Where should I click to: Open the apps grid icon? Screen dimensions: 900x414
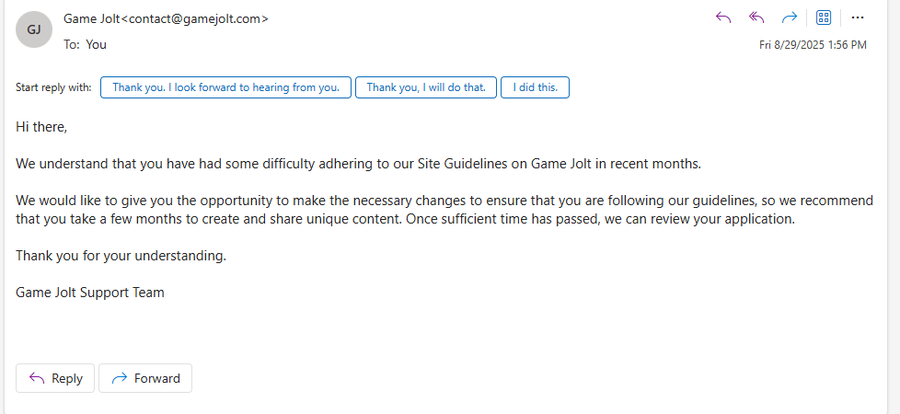click(x=824, y=18)
